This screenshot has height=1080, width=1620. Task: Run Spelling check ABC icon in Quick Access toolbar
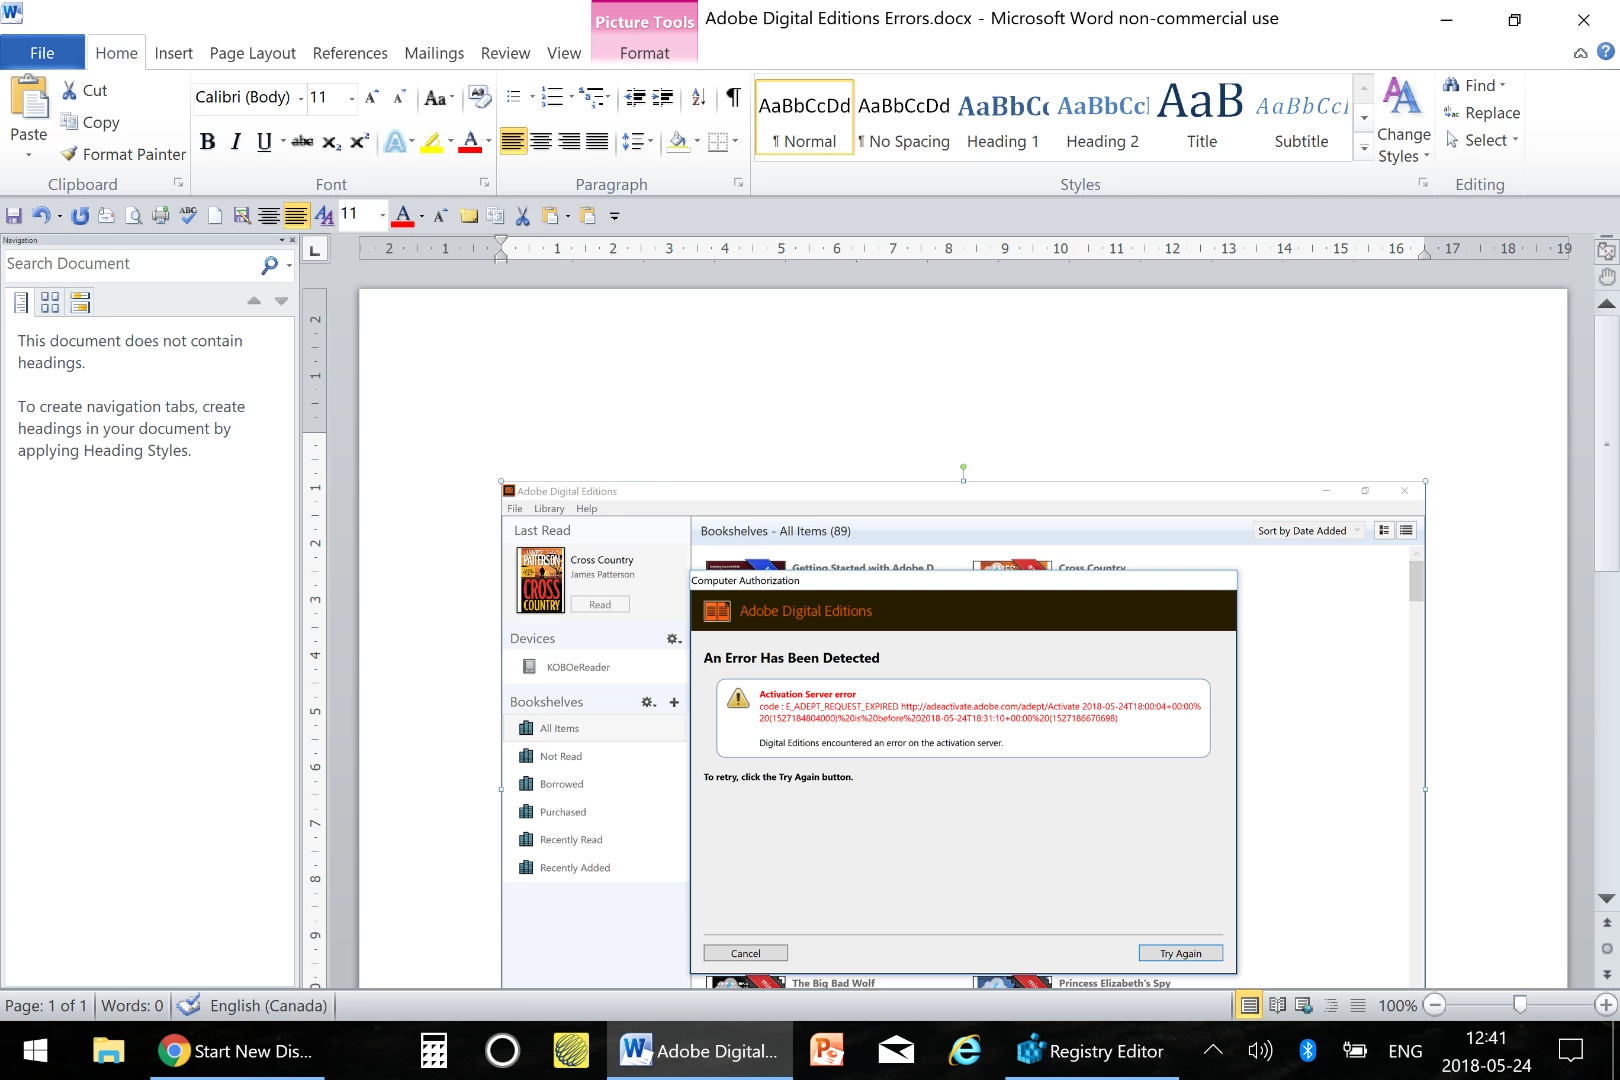188,215
